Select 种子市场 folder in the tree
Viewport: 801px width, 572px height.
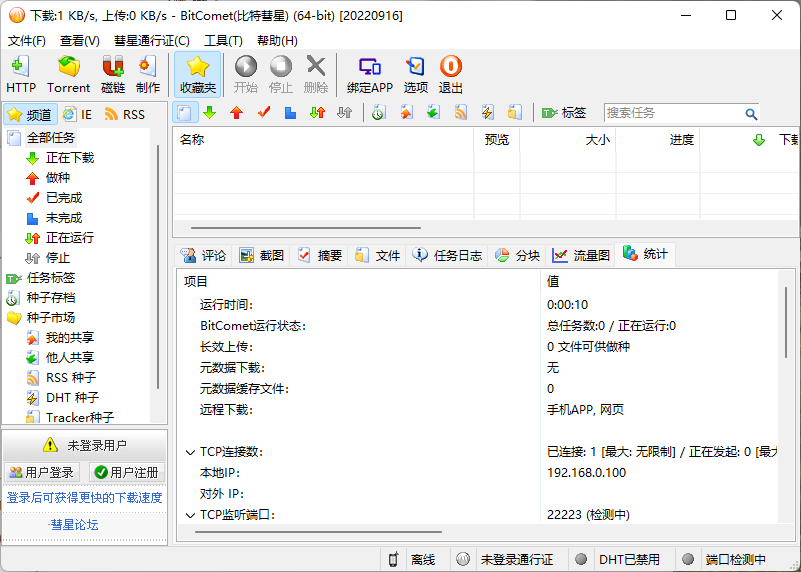pos(51,318)
